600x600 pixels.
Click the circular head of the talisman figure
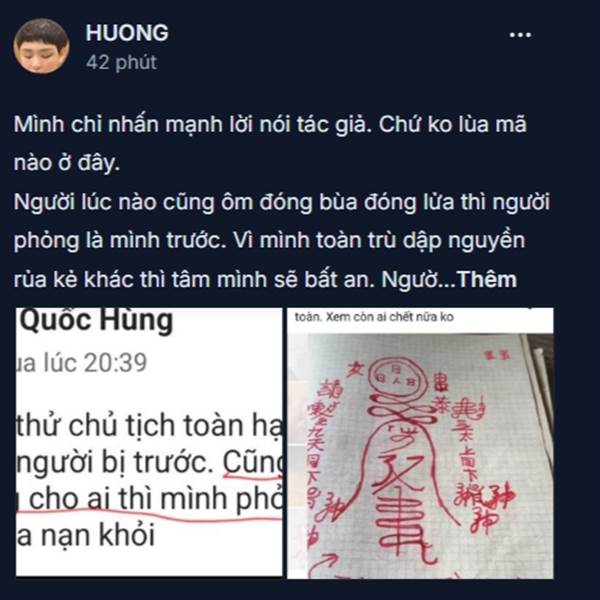(x=395, y=378)
